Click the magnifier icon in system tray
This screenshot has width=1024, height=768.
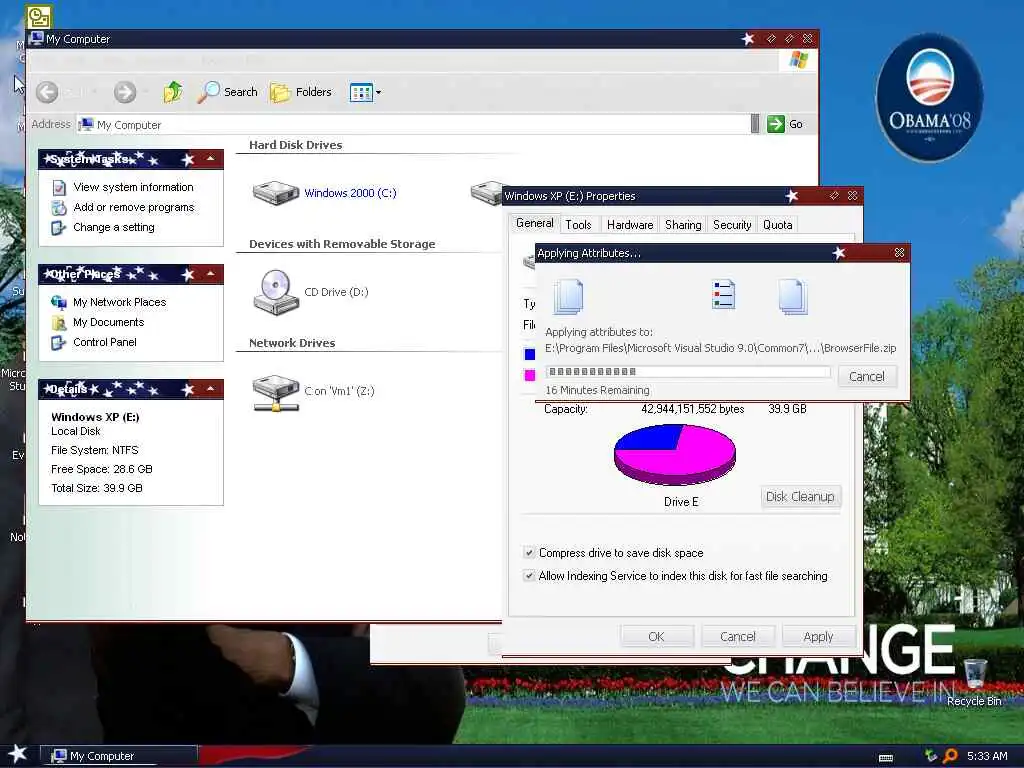950,756
